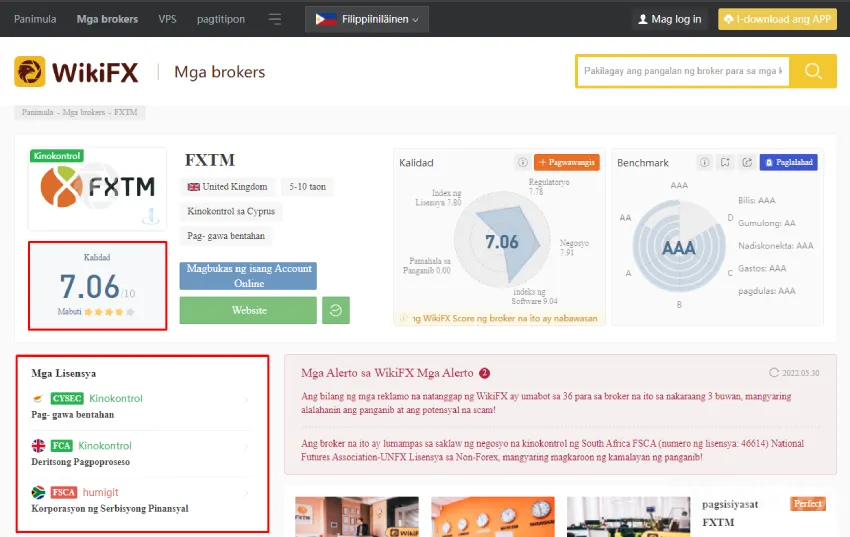Click the WikiFX logo
The width and height of the screenshot is (850, 537).
(76, 72)
